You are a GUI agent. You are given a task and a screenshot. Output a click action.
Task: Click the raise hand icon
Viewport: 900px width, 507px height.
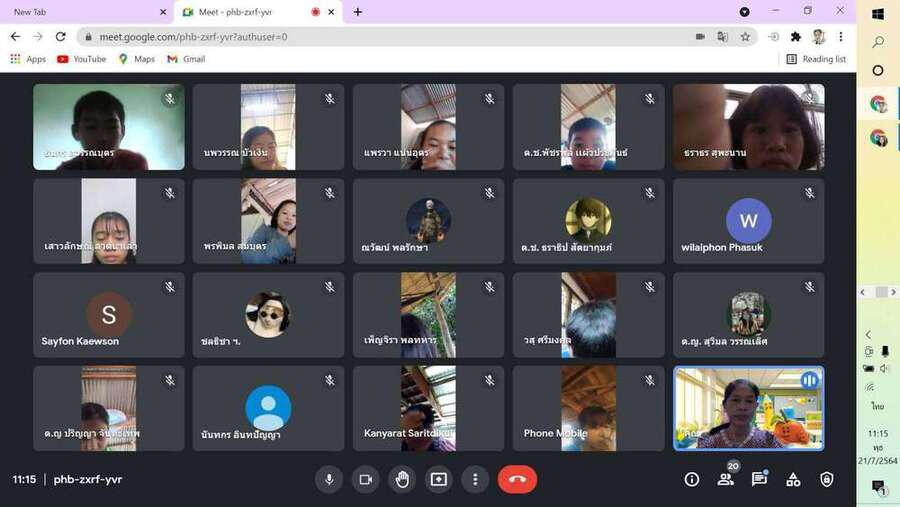(402, 479)
